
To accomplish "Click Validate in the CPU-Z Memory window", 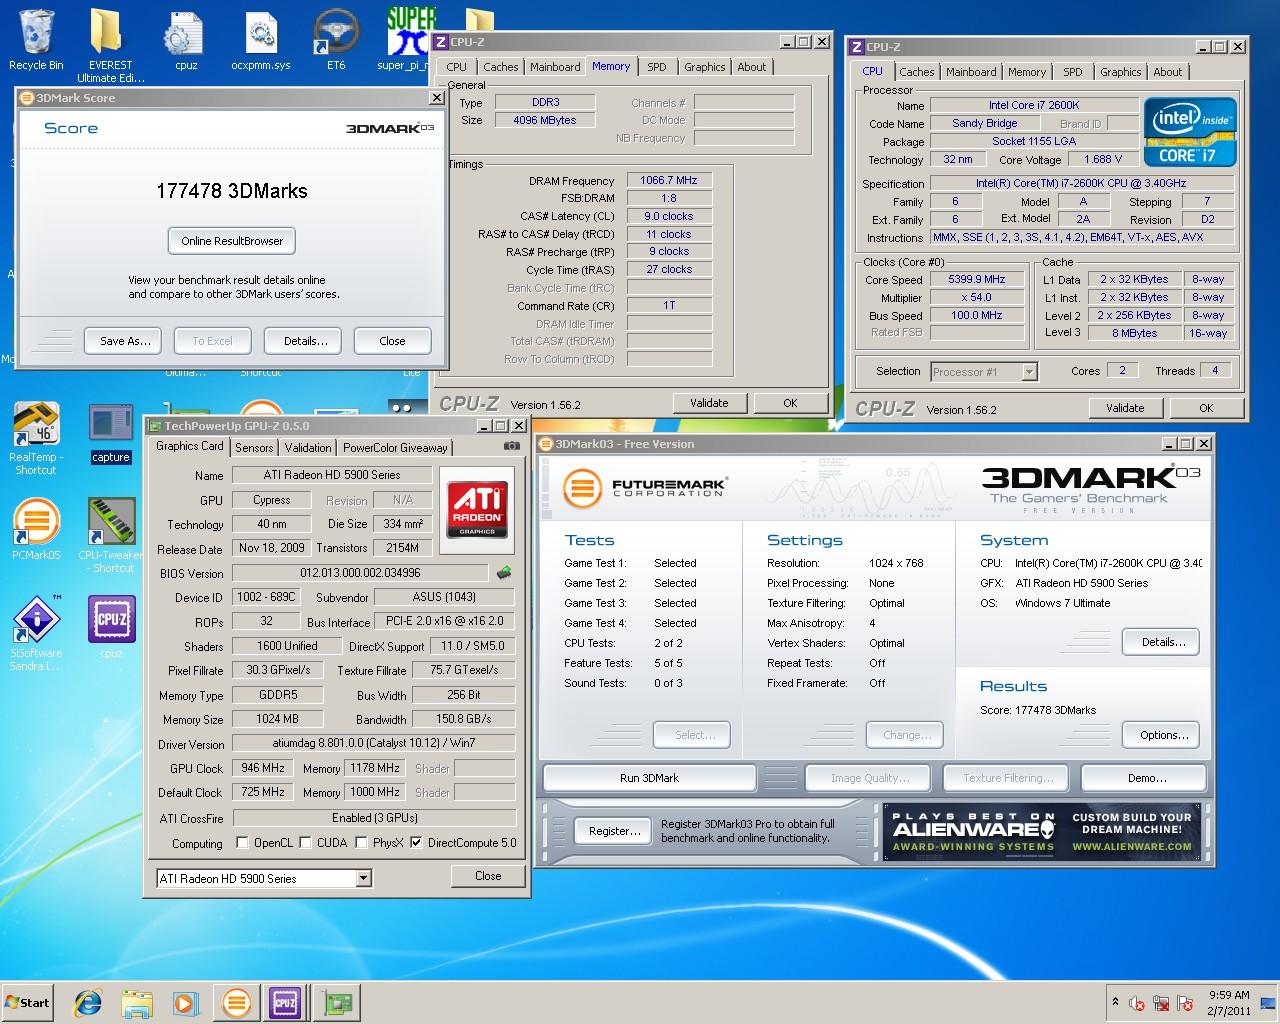I will [709, 403].
